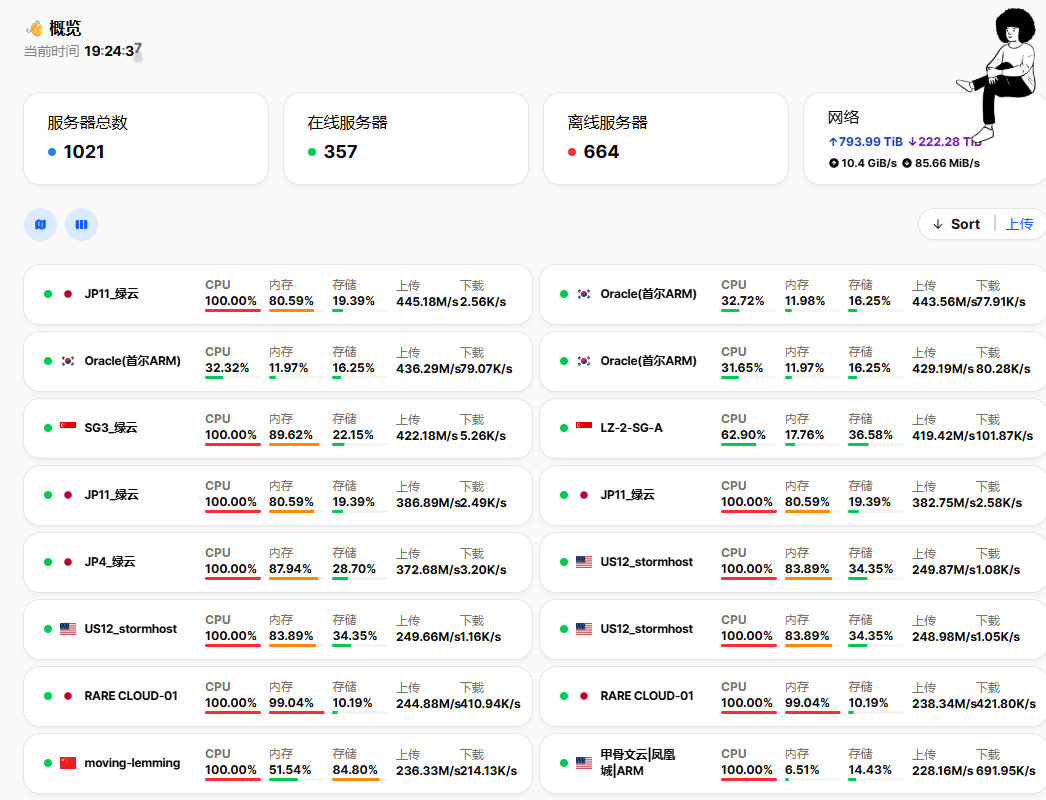Click green status dot on JP4_绿云 card
The height and width of the screenshot is (800, 1046).
click(x=48, y=562)
